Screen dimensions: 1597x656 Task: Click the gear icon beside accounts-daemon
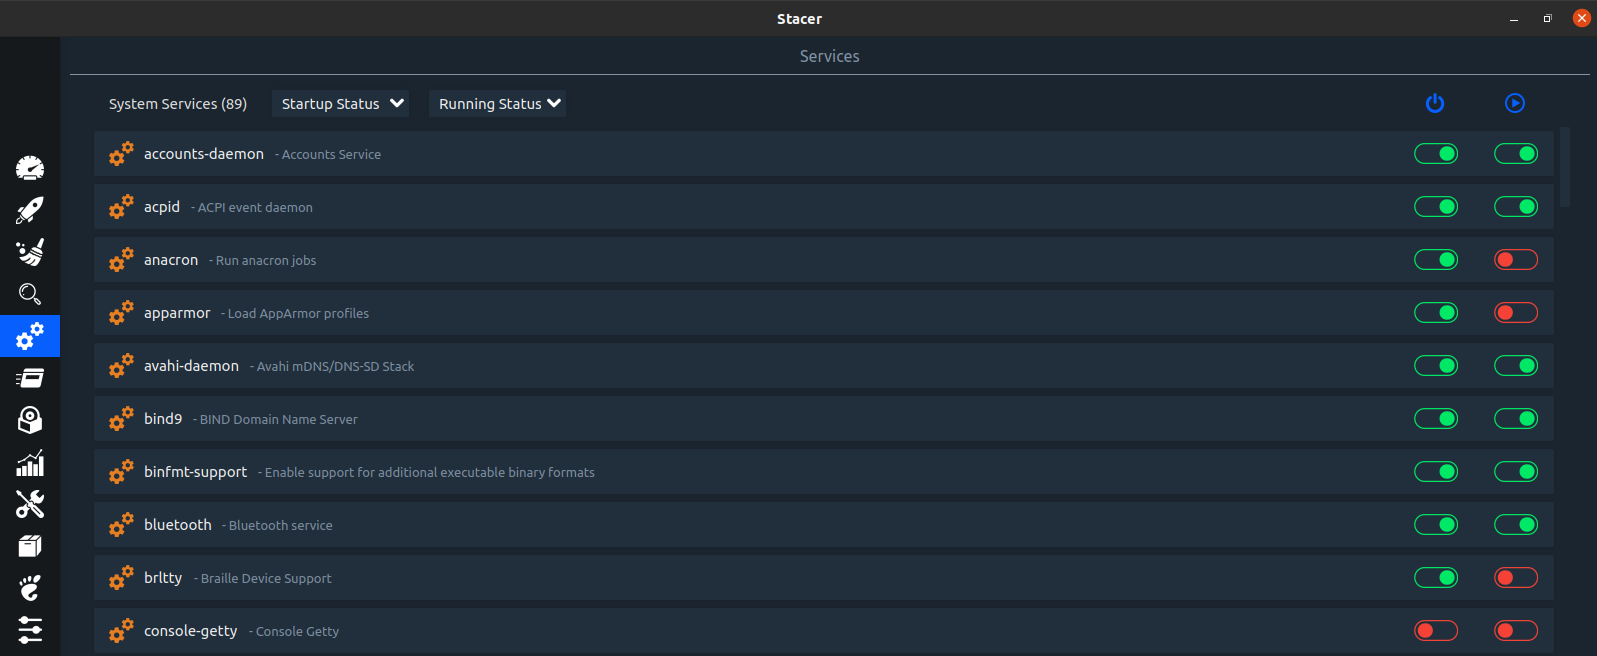(121, 154)
